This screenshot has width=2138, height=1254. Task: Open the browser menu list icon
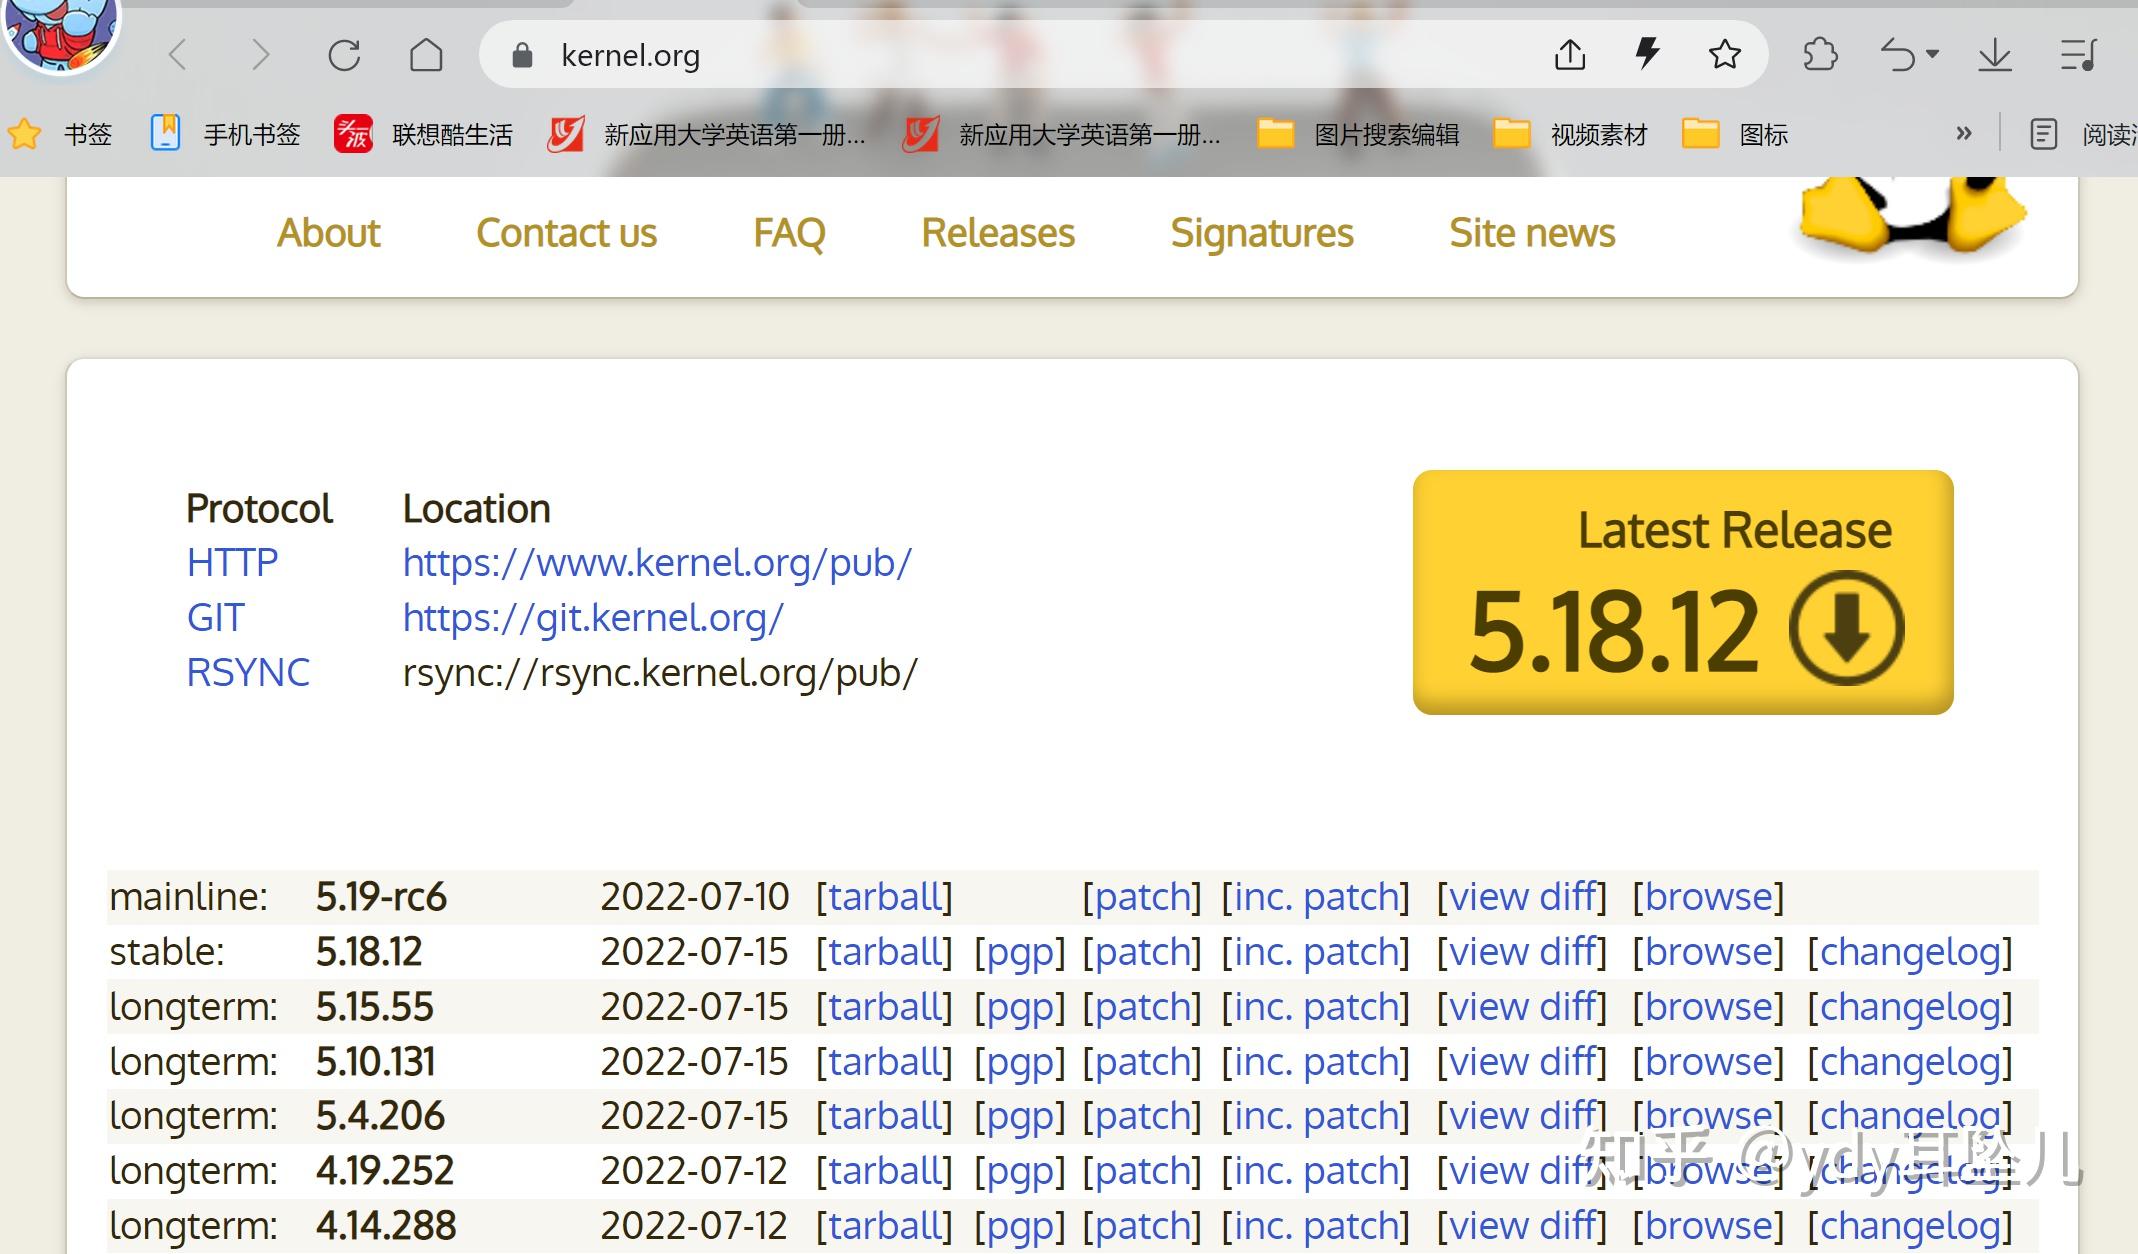pyautogui.click(x=2078, y=54)
